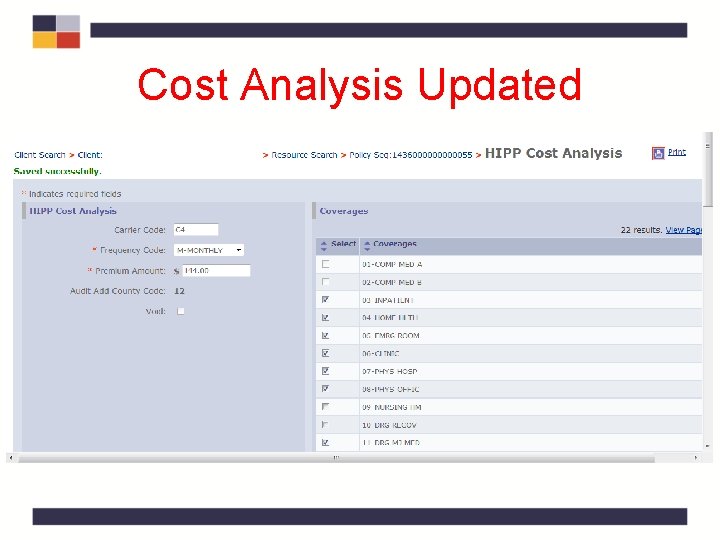The width and height of the screenshot is (720, 540).
Task: Open the Client Search breadcrumb link
Action: 40,155
